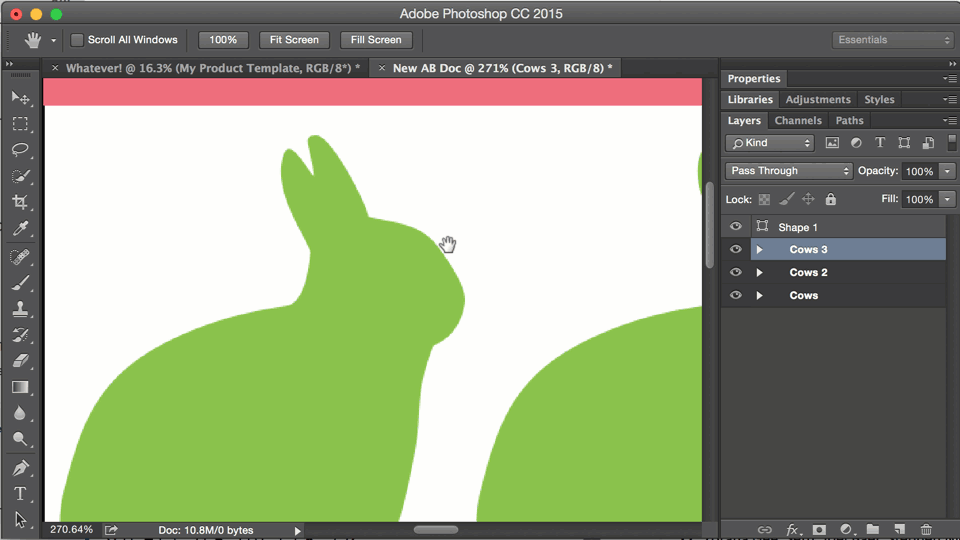
Task: Toggle lock position
Action: point(808,199)
